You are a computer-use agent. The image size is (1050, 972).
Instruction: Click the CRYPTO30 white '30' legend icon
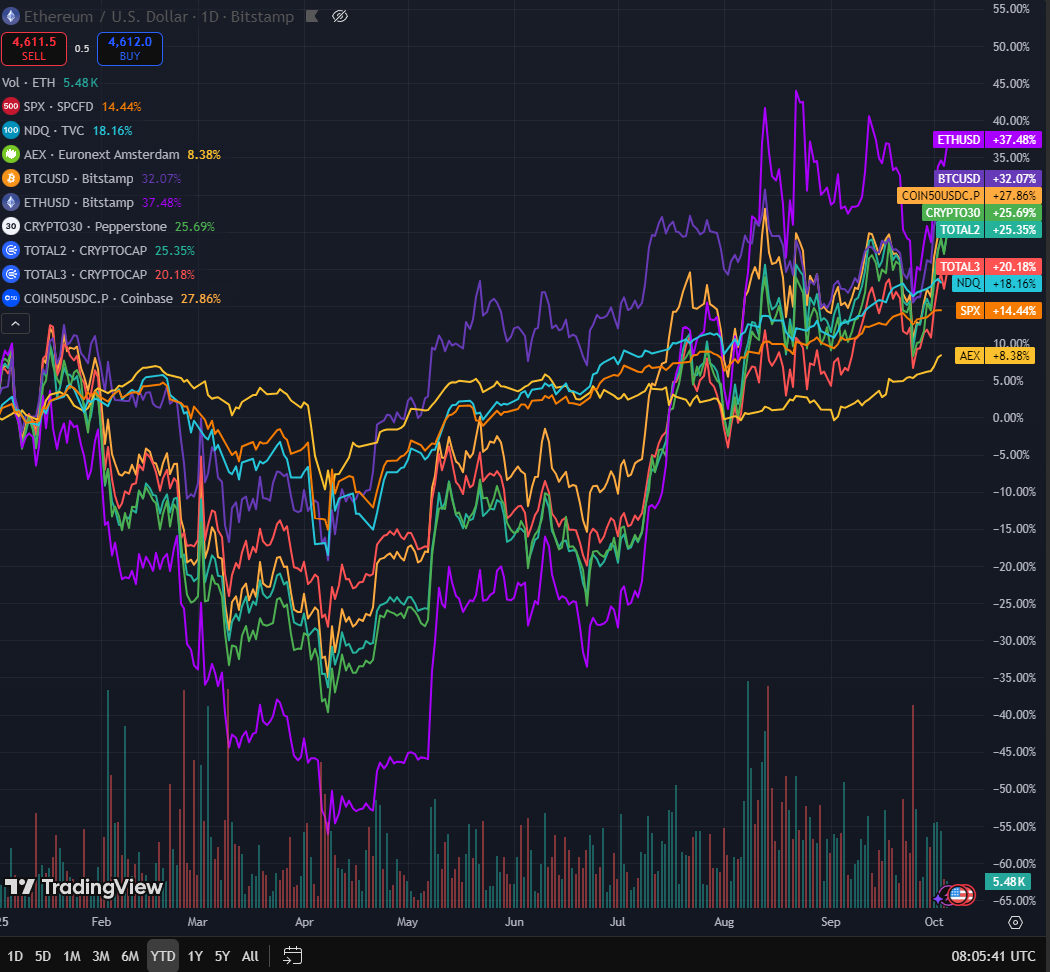11,226
